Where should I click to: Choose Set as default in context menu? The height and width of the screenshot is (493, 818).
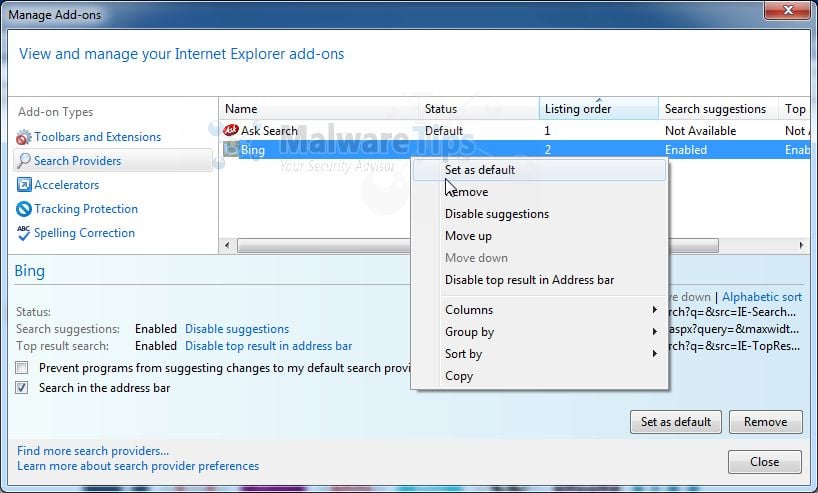pos(539,170)
